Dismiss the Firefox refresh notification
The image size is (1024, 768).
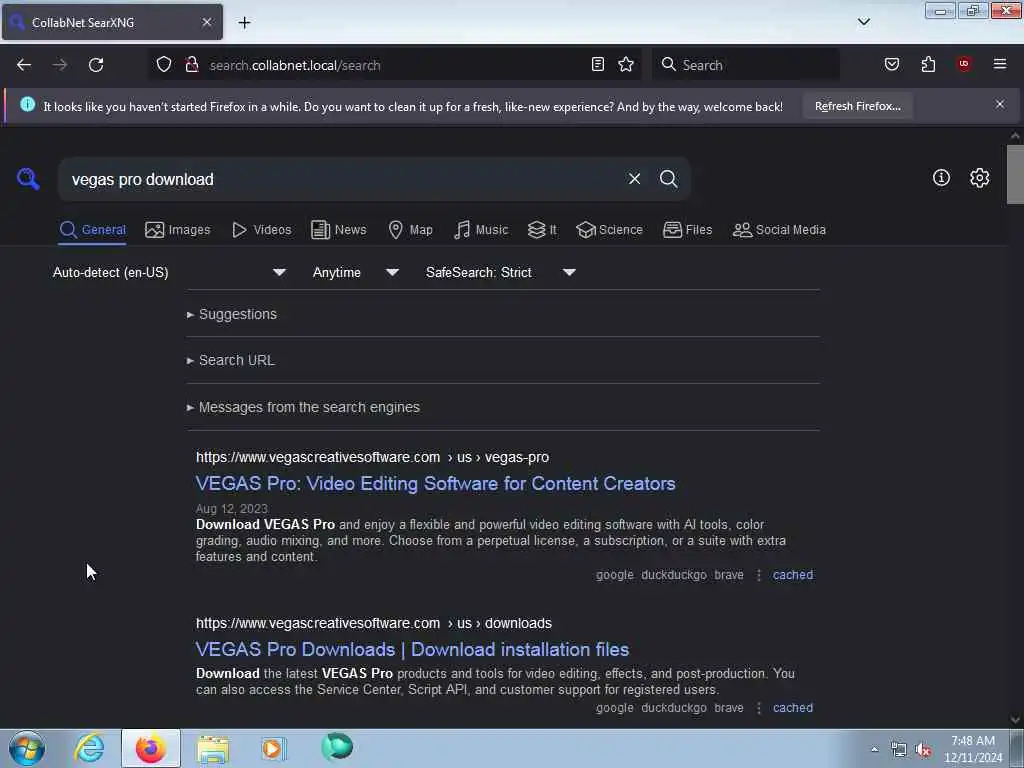(999, 104)
